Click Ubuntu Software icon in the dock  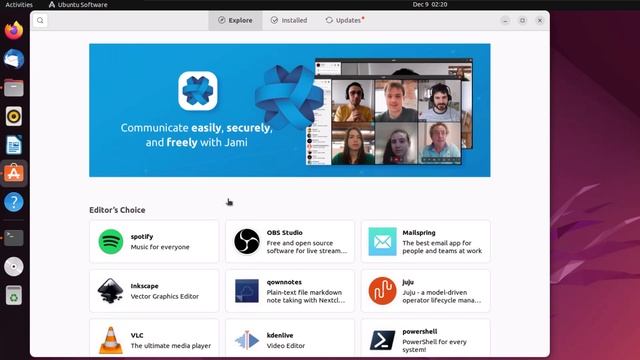click(14, 173)
